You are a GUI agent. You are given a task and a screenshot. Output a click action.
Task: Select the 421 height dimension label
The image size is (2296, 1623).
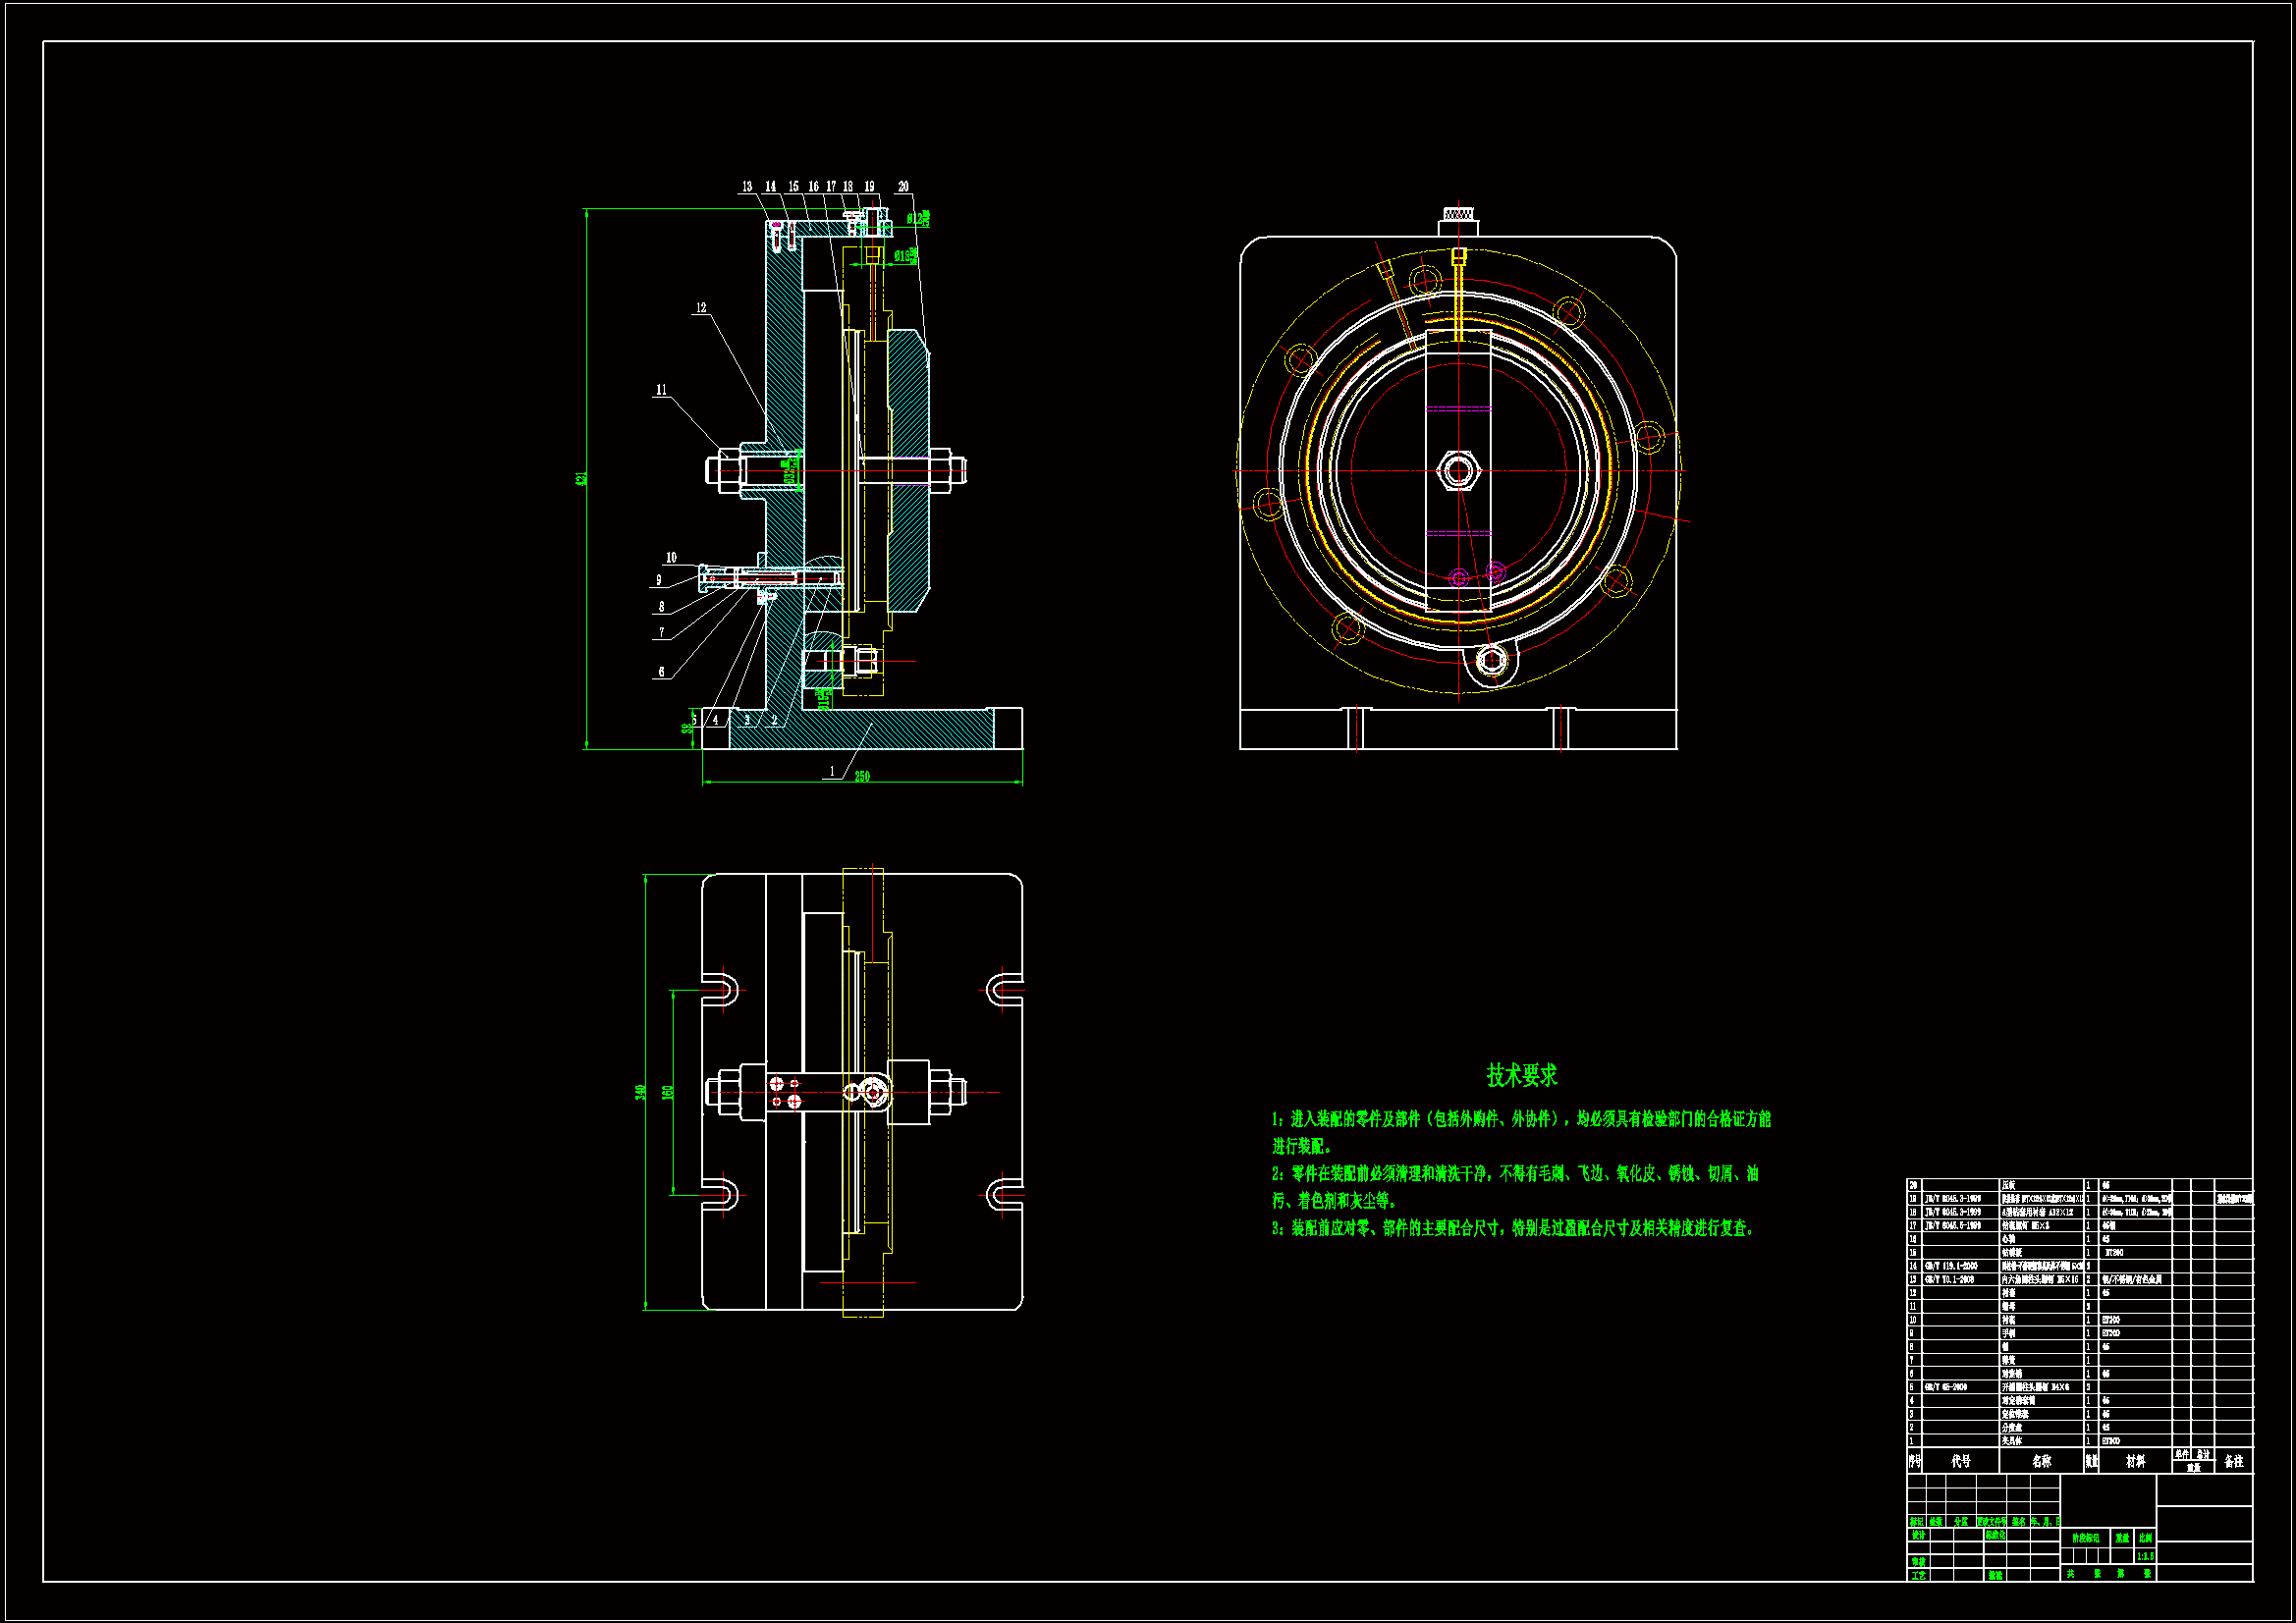(581, 479)
